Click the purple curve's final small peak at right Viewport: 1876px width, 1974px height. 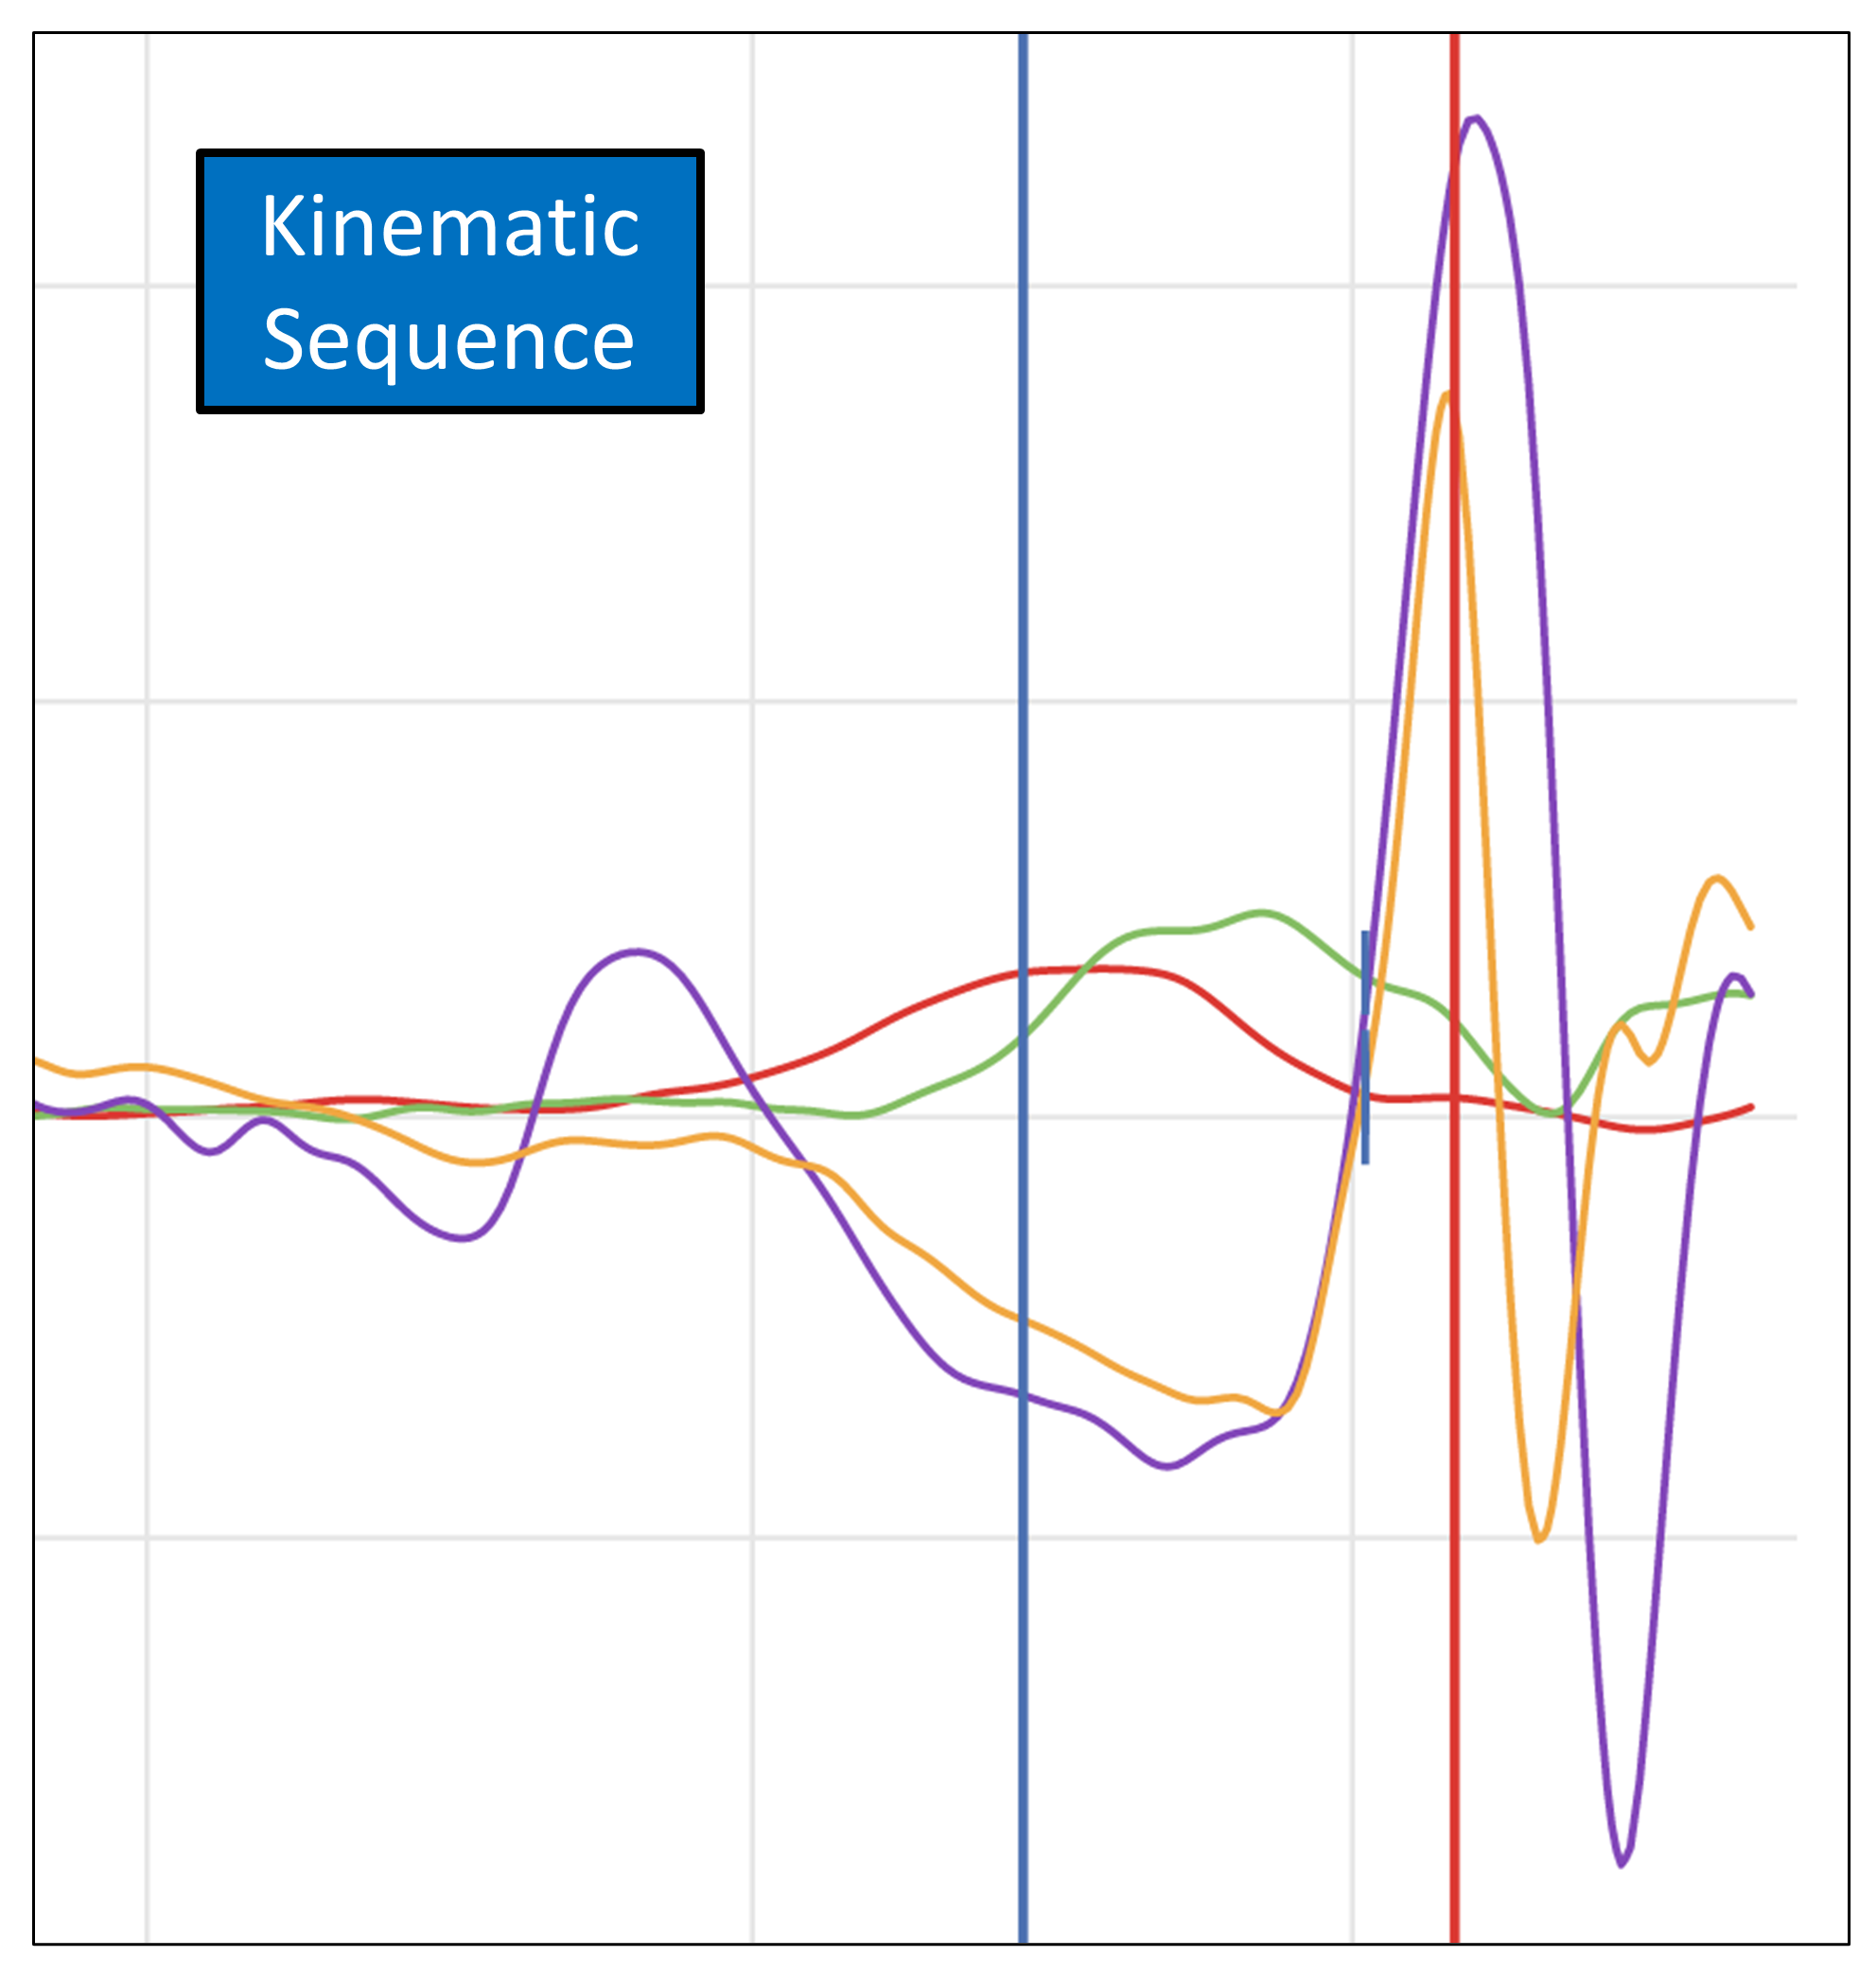tap(1736, 975)
